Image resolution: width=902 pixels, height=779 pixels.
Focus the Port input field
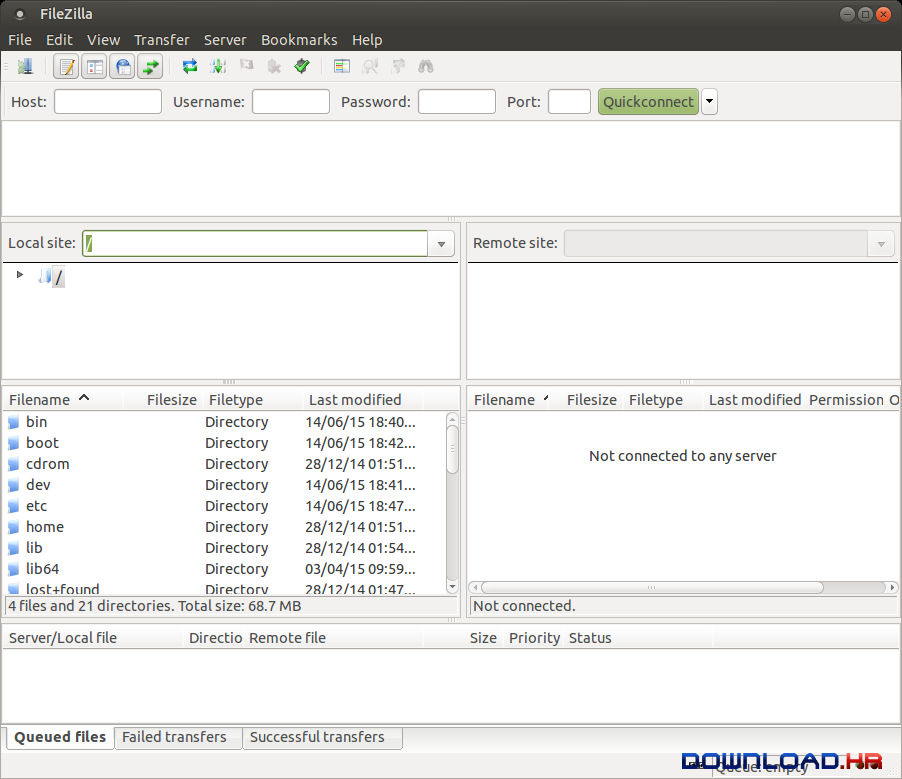(570, 102)
